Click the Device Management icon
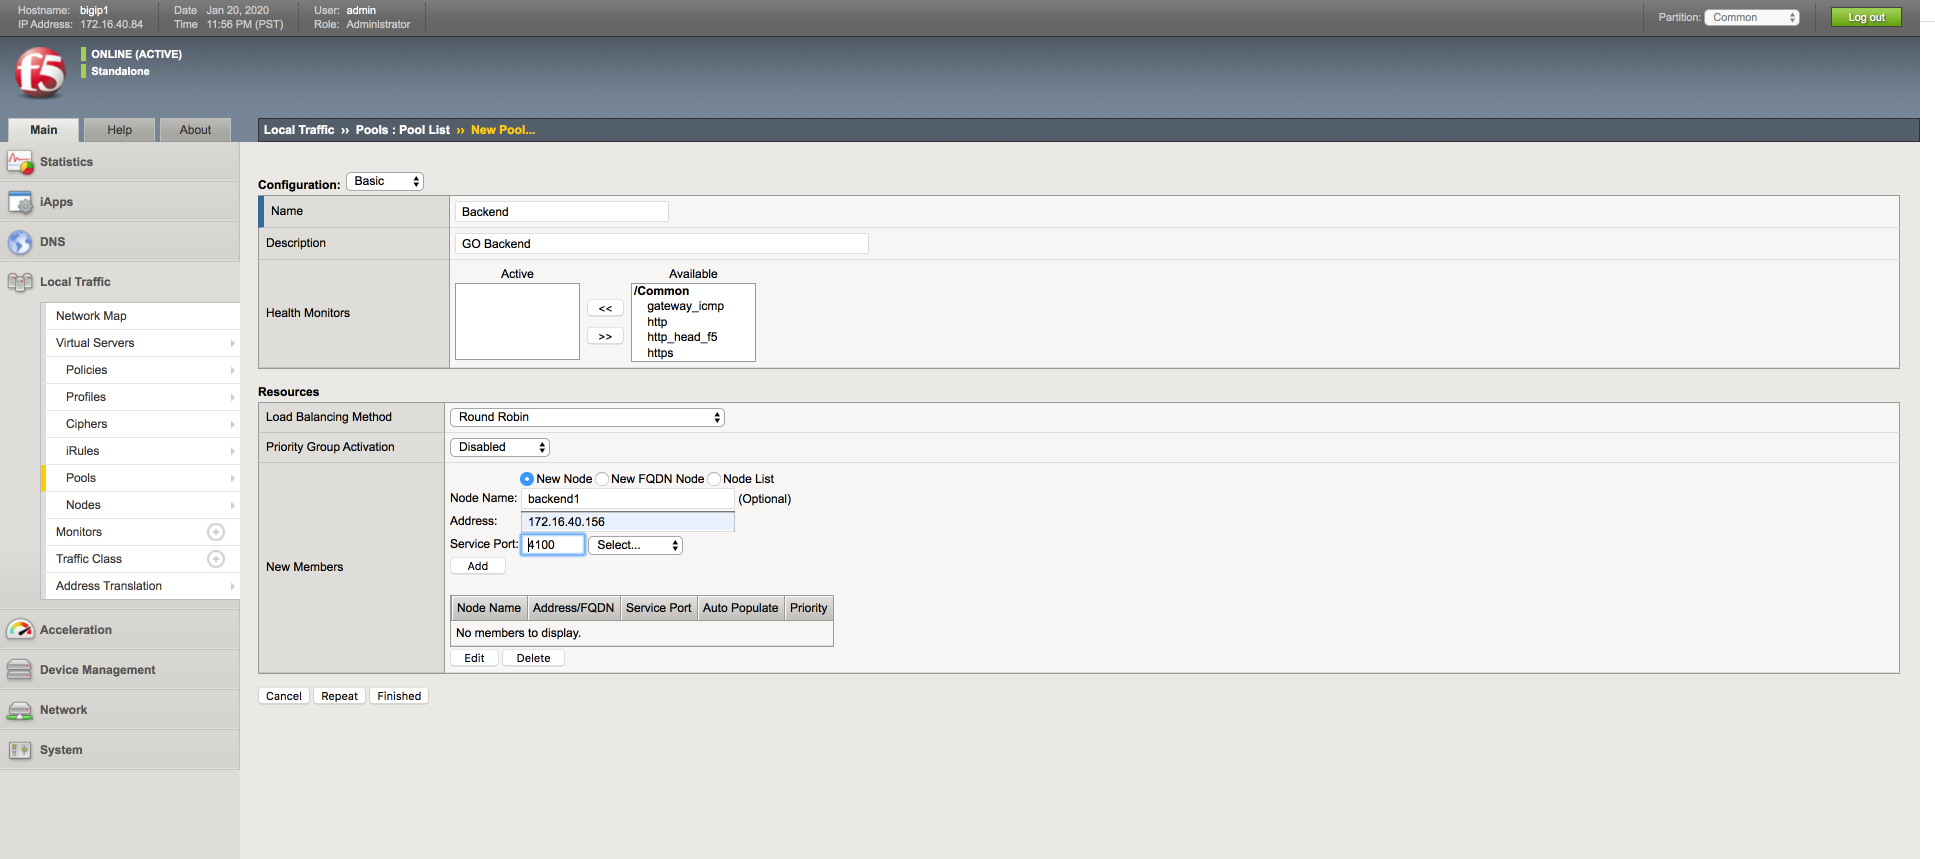1935x859 pixels. pyautogui.click(x=20, y=670)
